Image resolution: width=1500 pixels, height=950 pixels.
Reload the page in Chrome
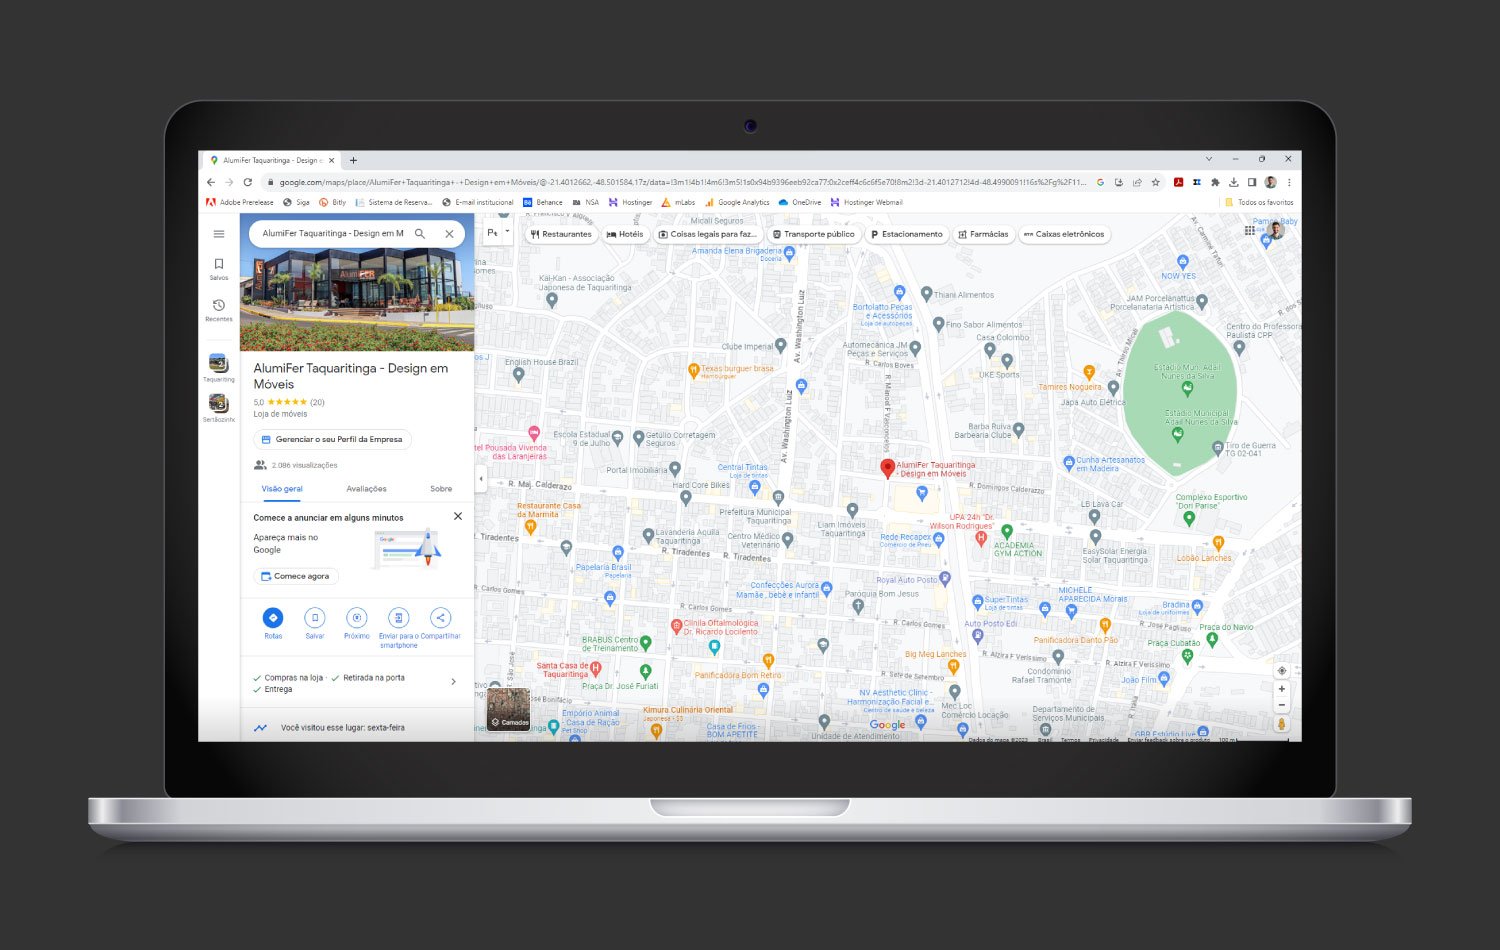(x=248, y=182)
